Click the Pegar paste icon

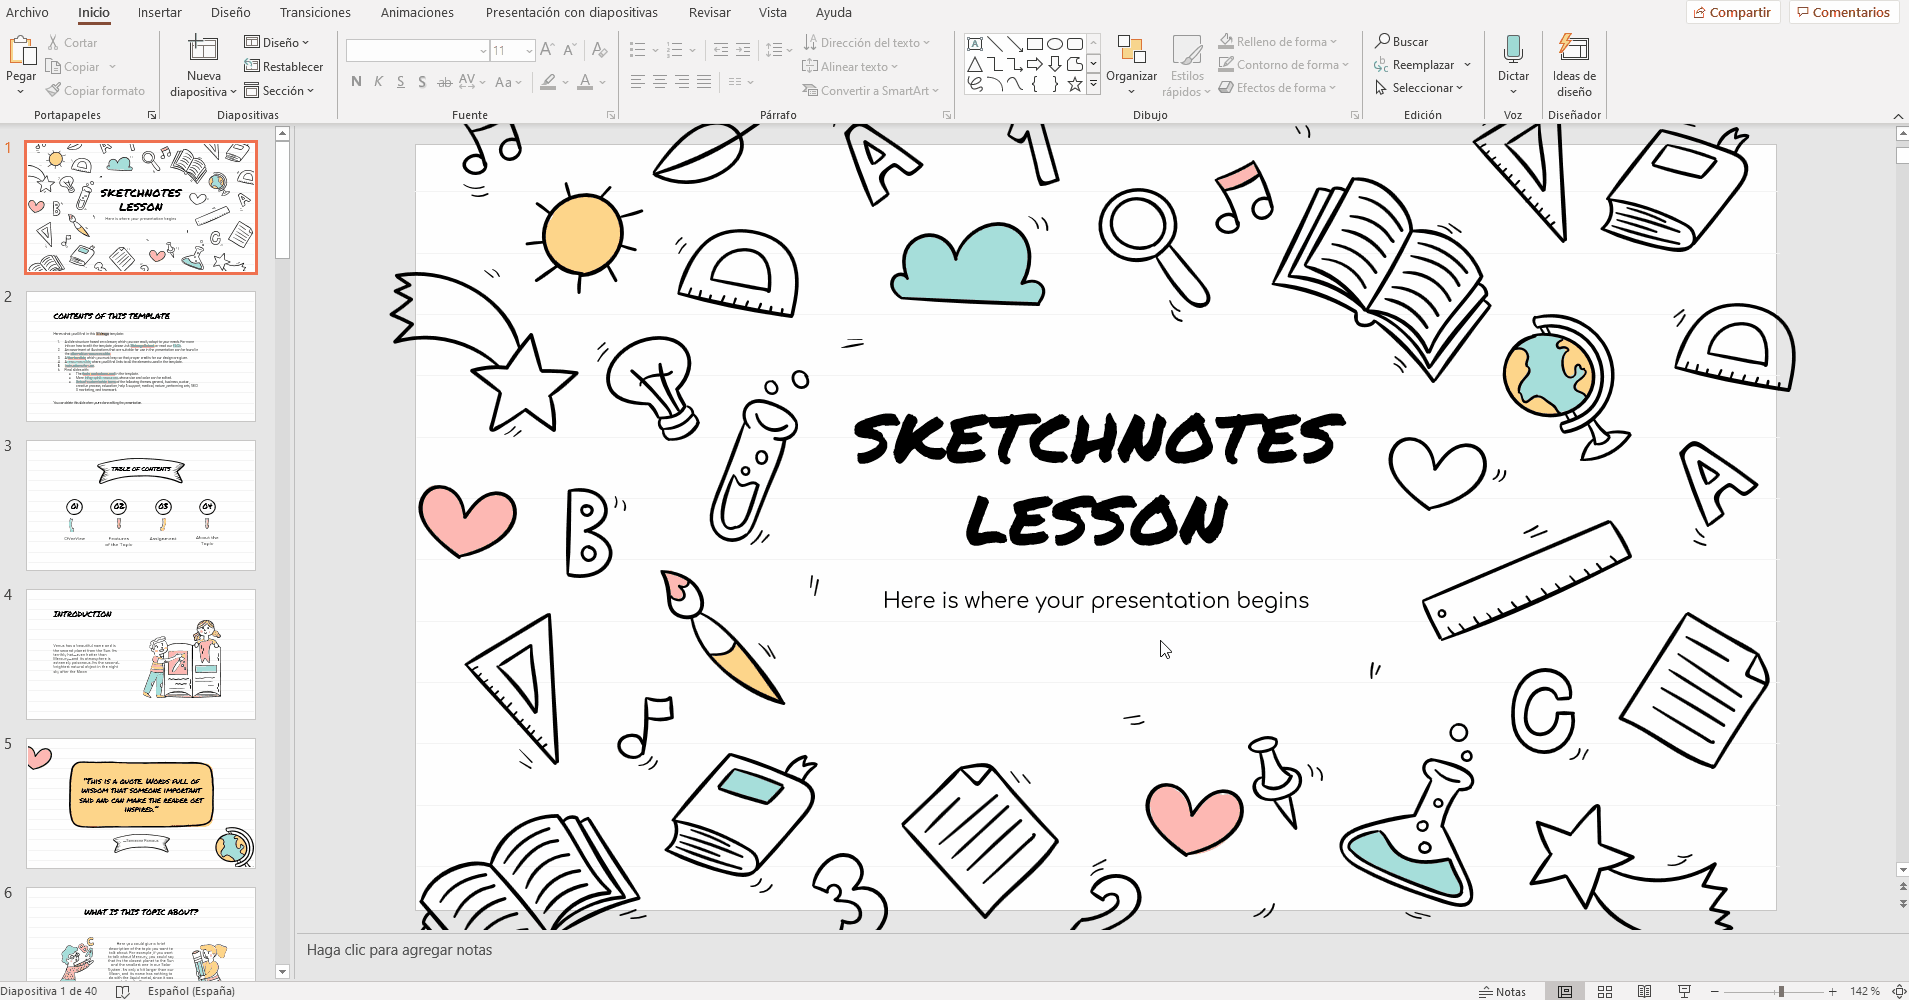[x=21, y=50]
